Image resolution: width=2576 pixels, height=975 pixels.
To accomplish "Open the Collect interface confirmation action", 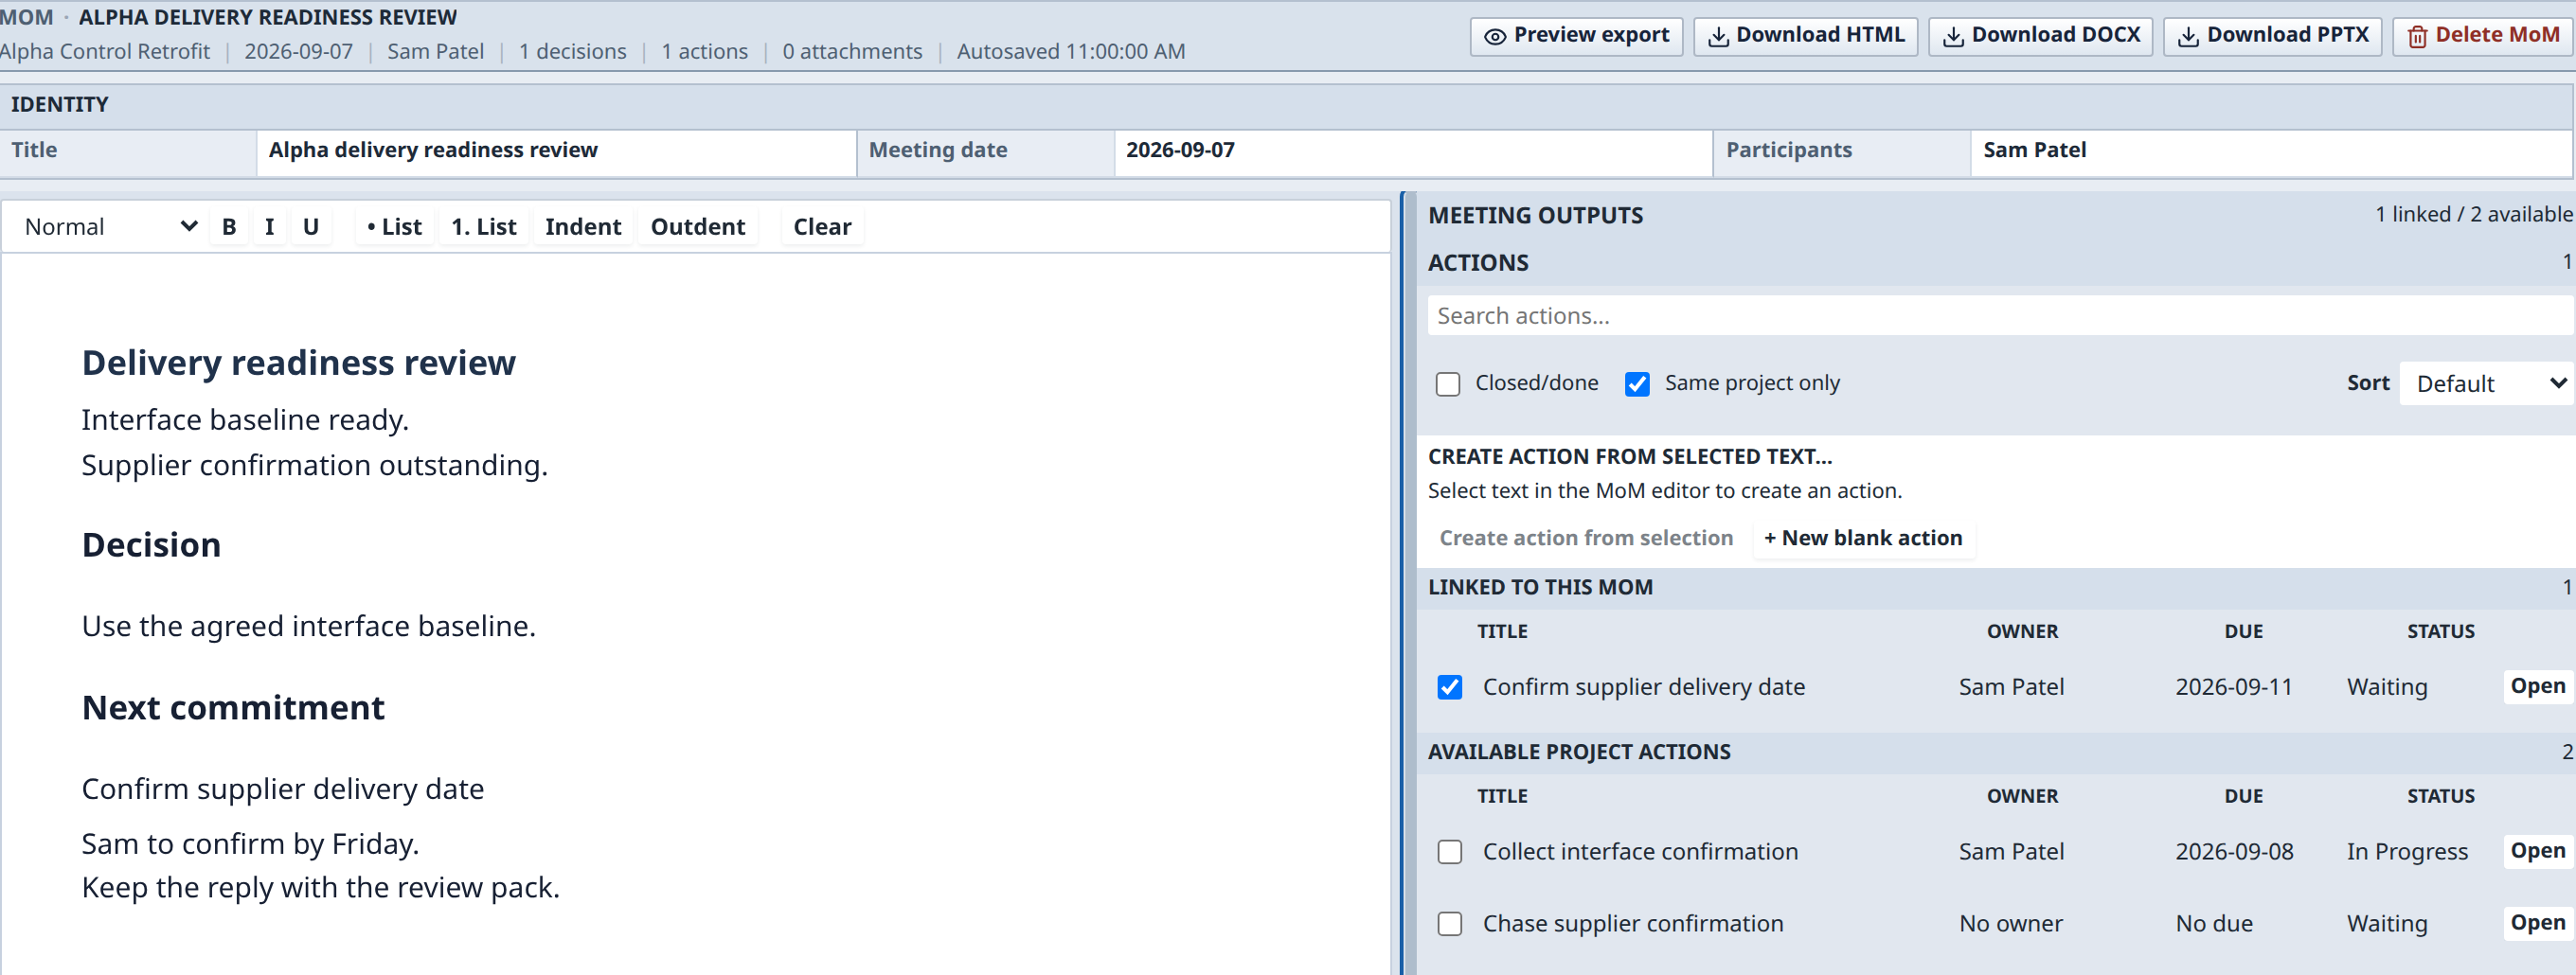I will (2537, 851).
